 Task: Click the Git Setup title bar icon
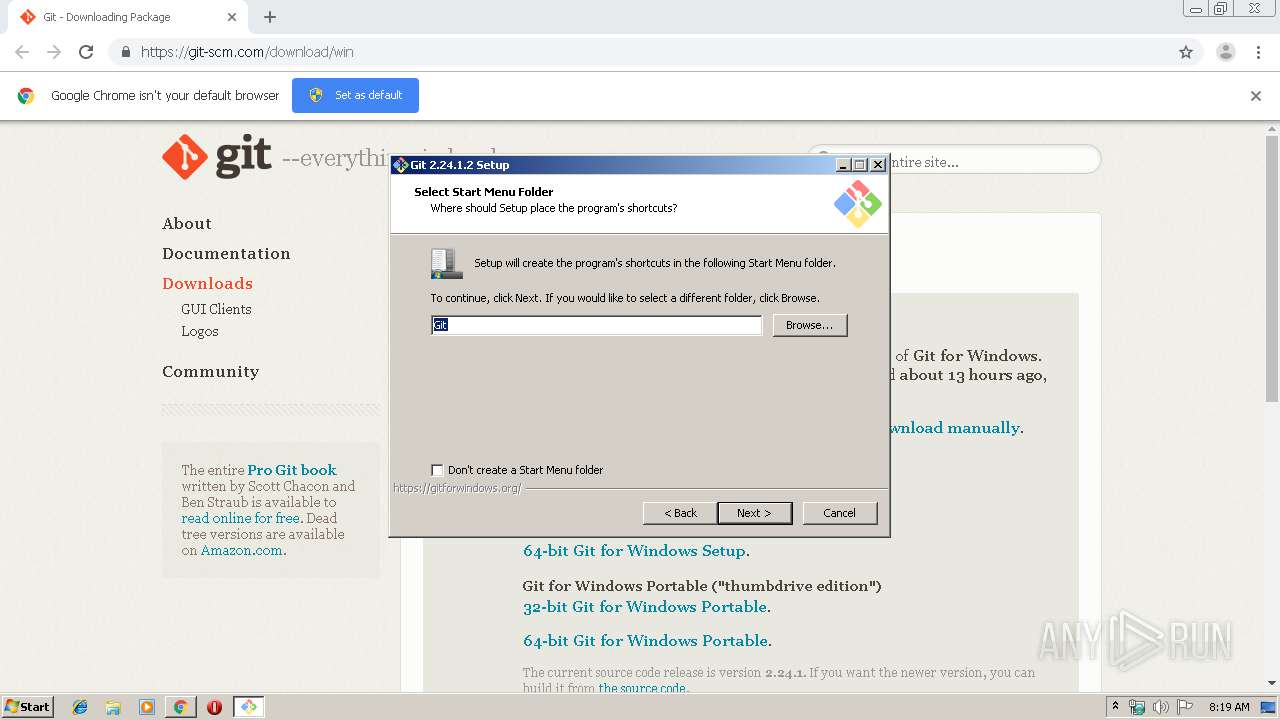401,165
